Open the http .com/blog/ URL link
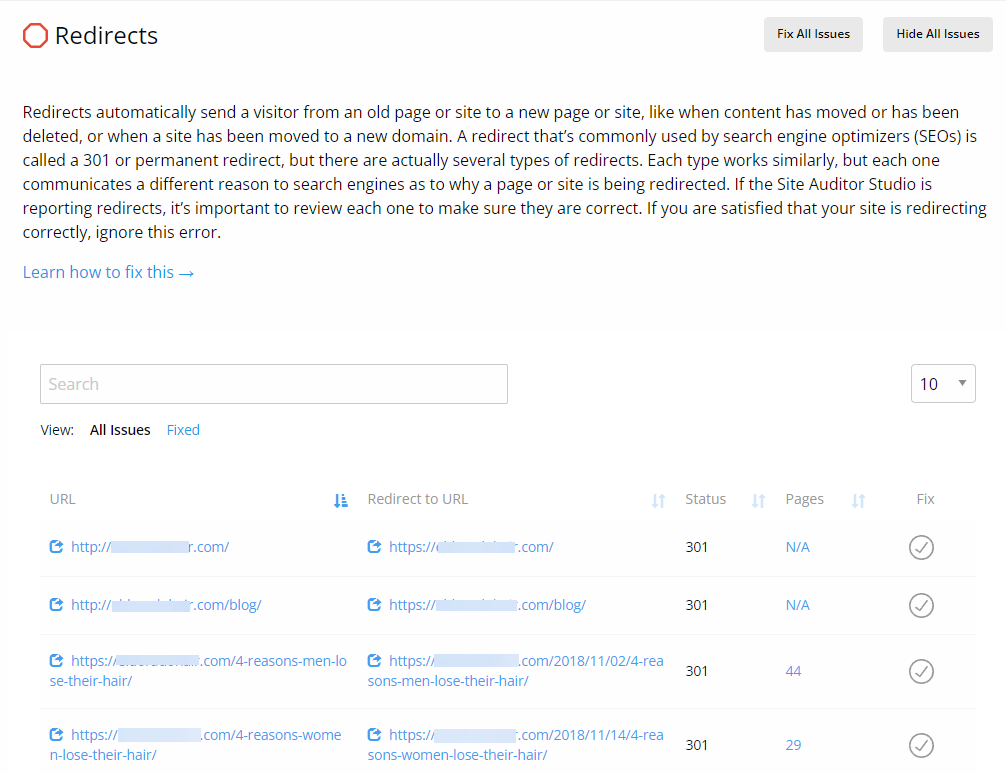Image resolution: width=1006 pixels, height=774 pixels. (166, 605)
